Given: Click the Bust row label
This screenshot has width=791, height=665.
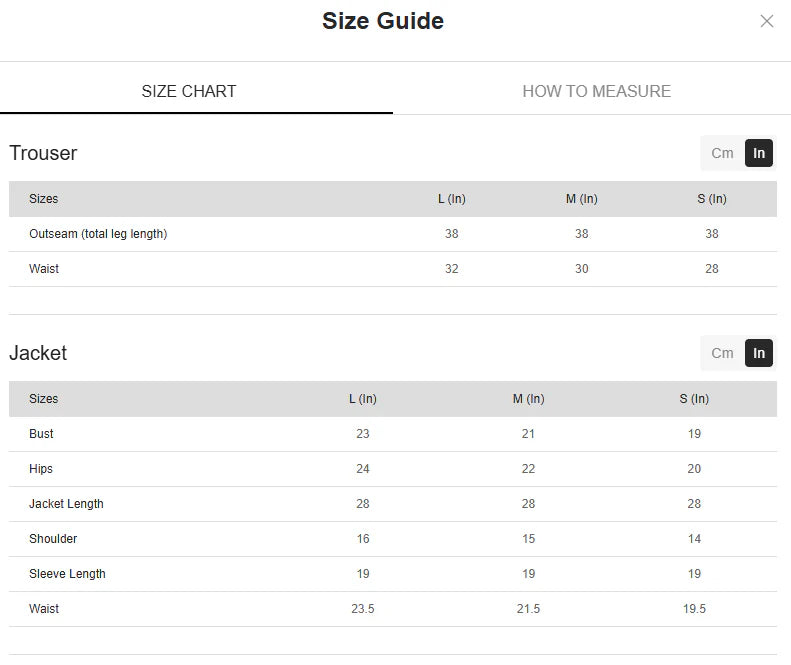Looking at the screenshot, I should pyautogui.click(x=42, y=434).
